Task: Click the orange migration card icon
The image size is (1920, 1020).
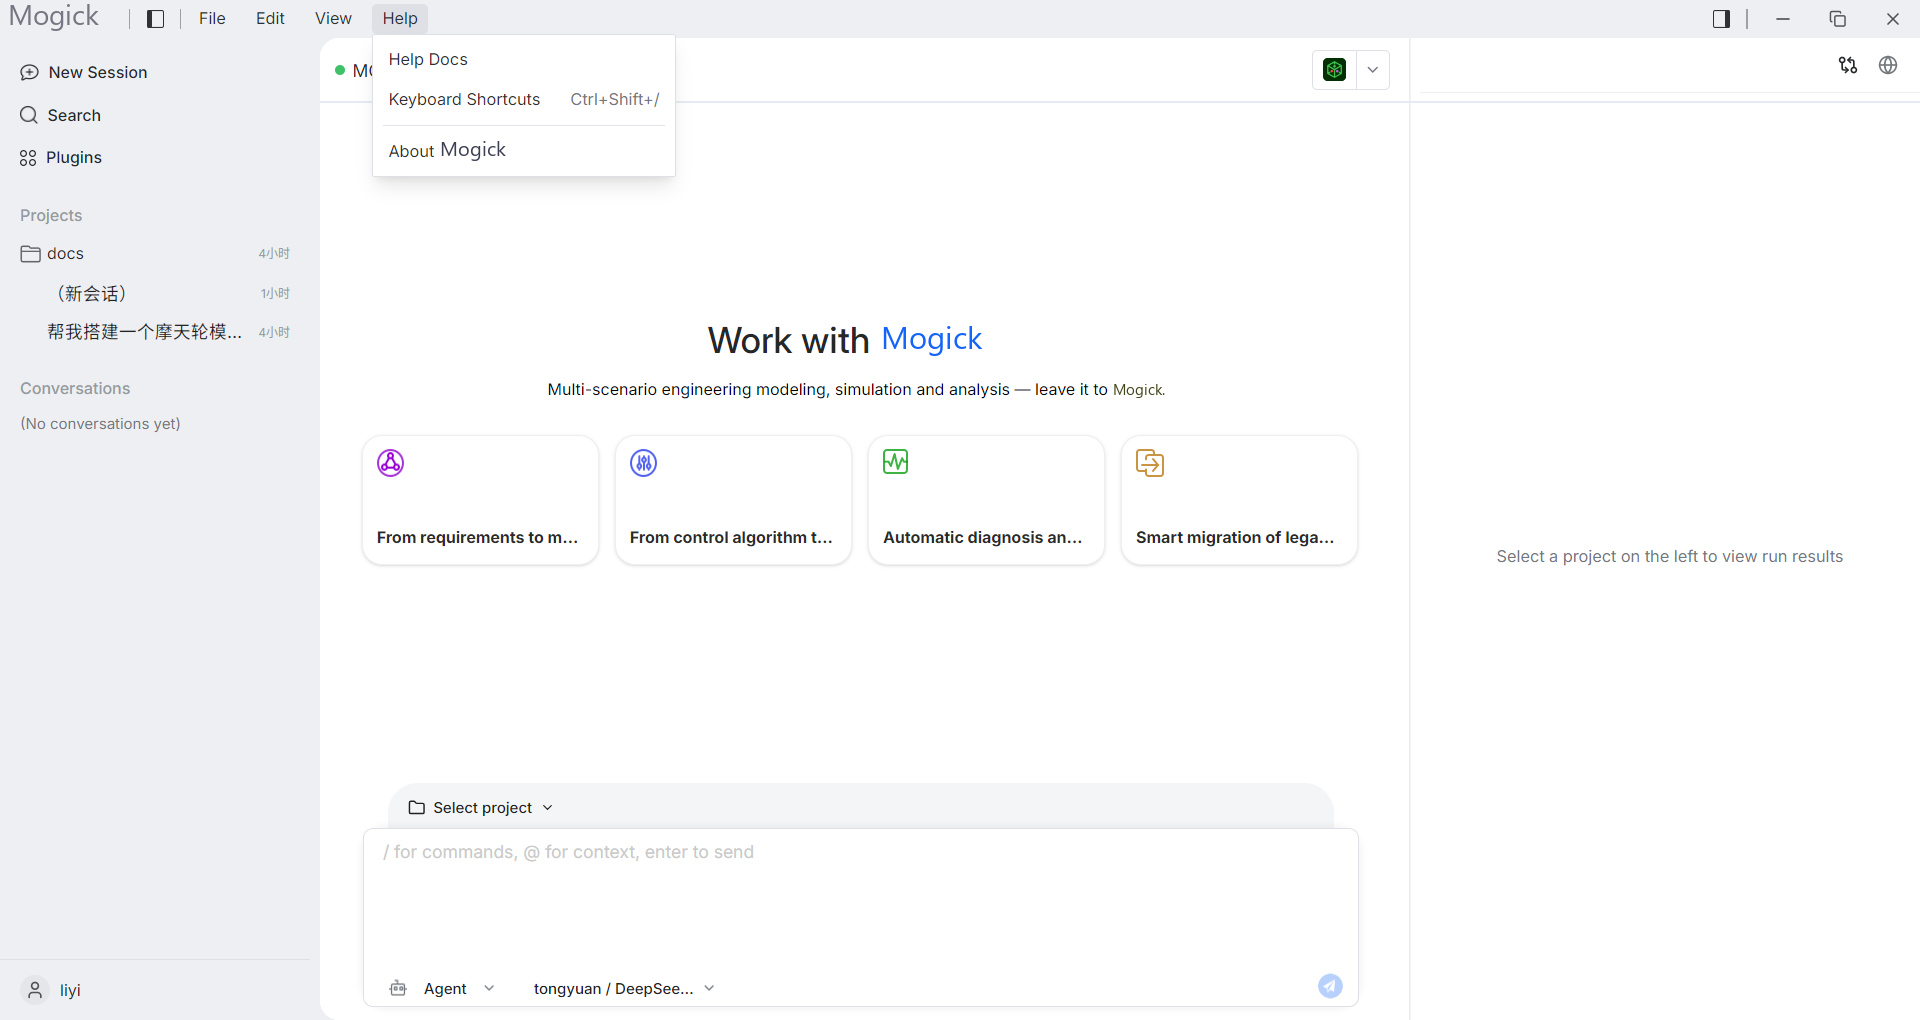Action: [x=1150, y=463]
